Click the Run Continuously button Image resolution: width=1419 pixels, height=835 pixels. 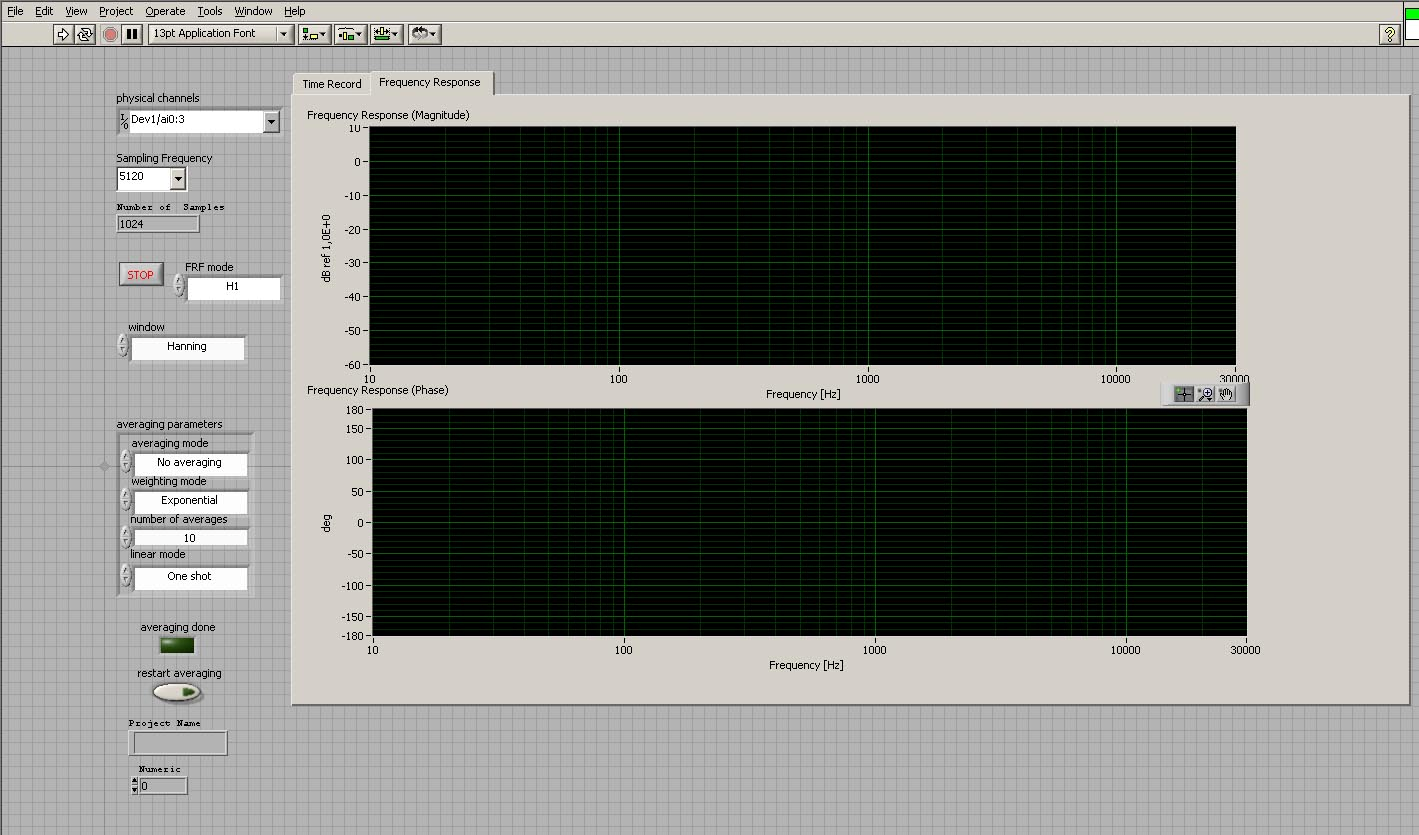[x=85, y=34]
